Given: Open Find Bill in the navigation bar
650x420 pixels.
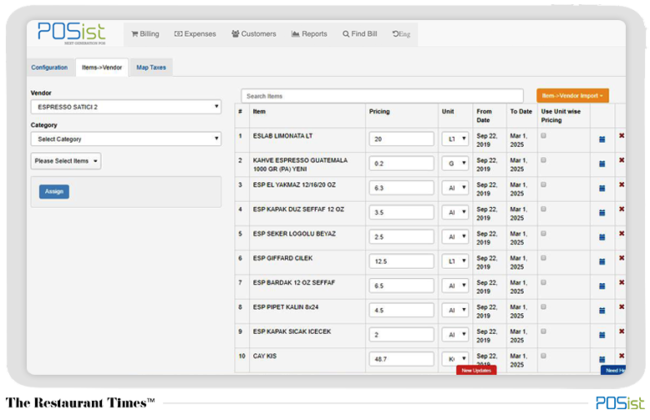Looking at the screenshot, I should coord(360,34).
